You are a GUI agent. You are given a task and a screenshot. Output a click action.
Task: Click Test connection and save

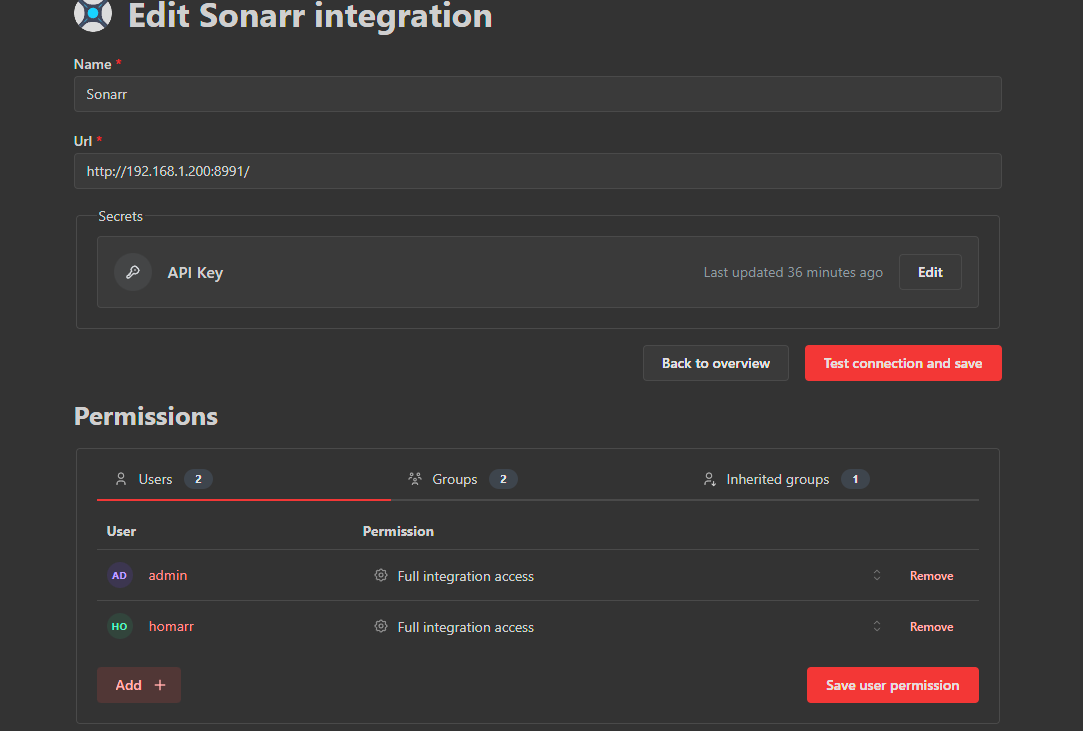(x=903, y=363)
